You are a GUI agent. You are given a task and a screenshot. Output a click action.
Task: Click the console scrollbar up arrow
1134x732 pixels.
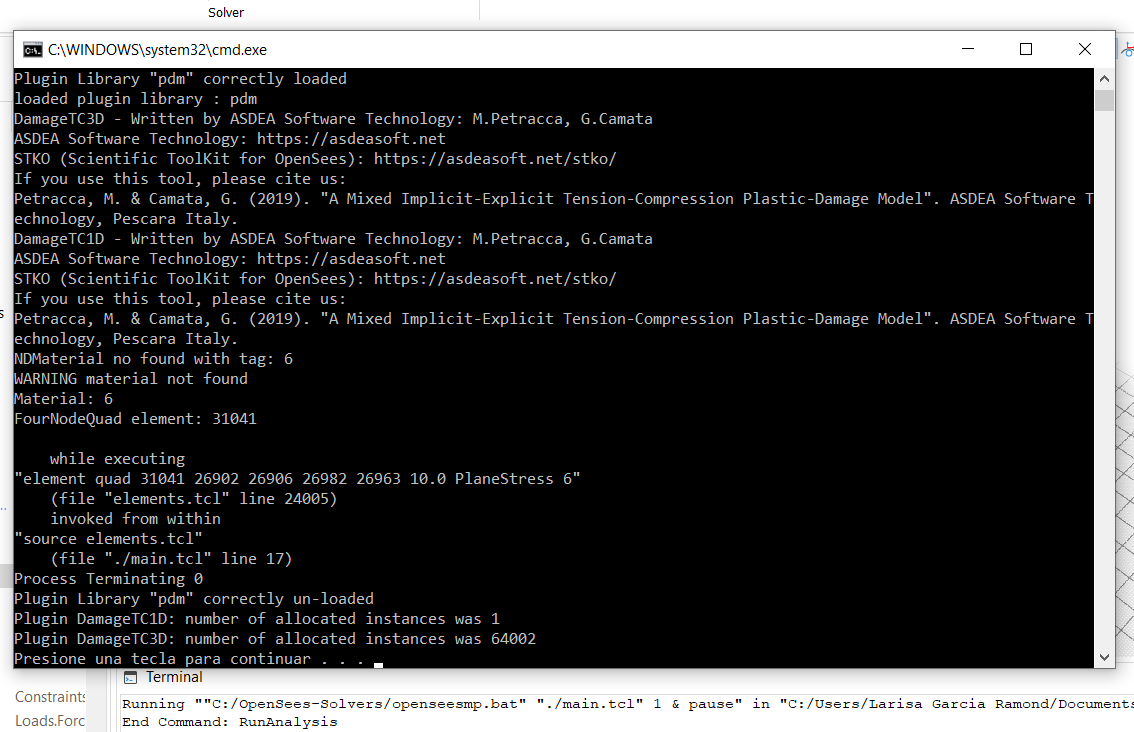1104,78
